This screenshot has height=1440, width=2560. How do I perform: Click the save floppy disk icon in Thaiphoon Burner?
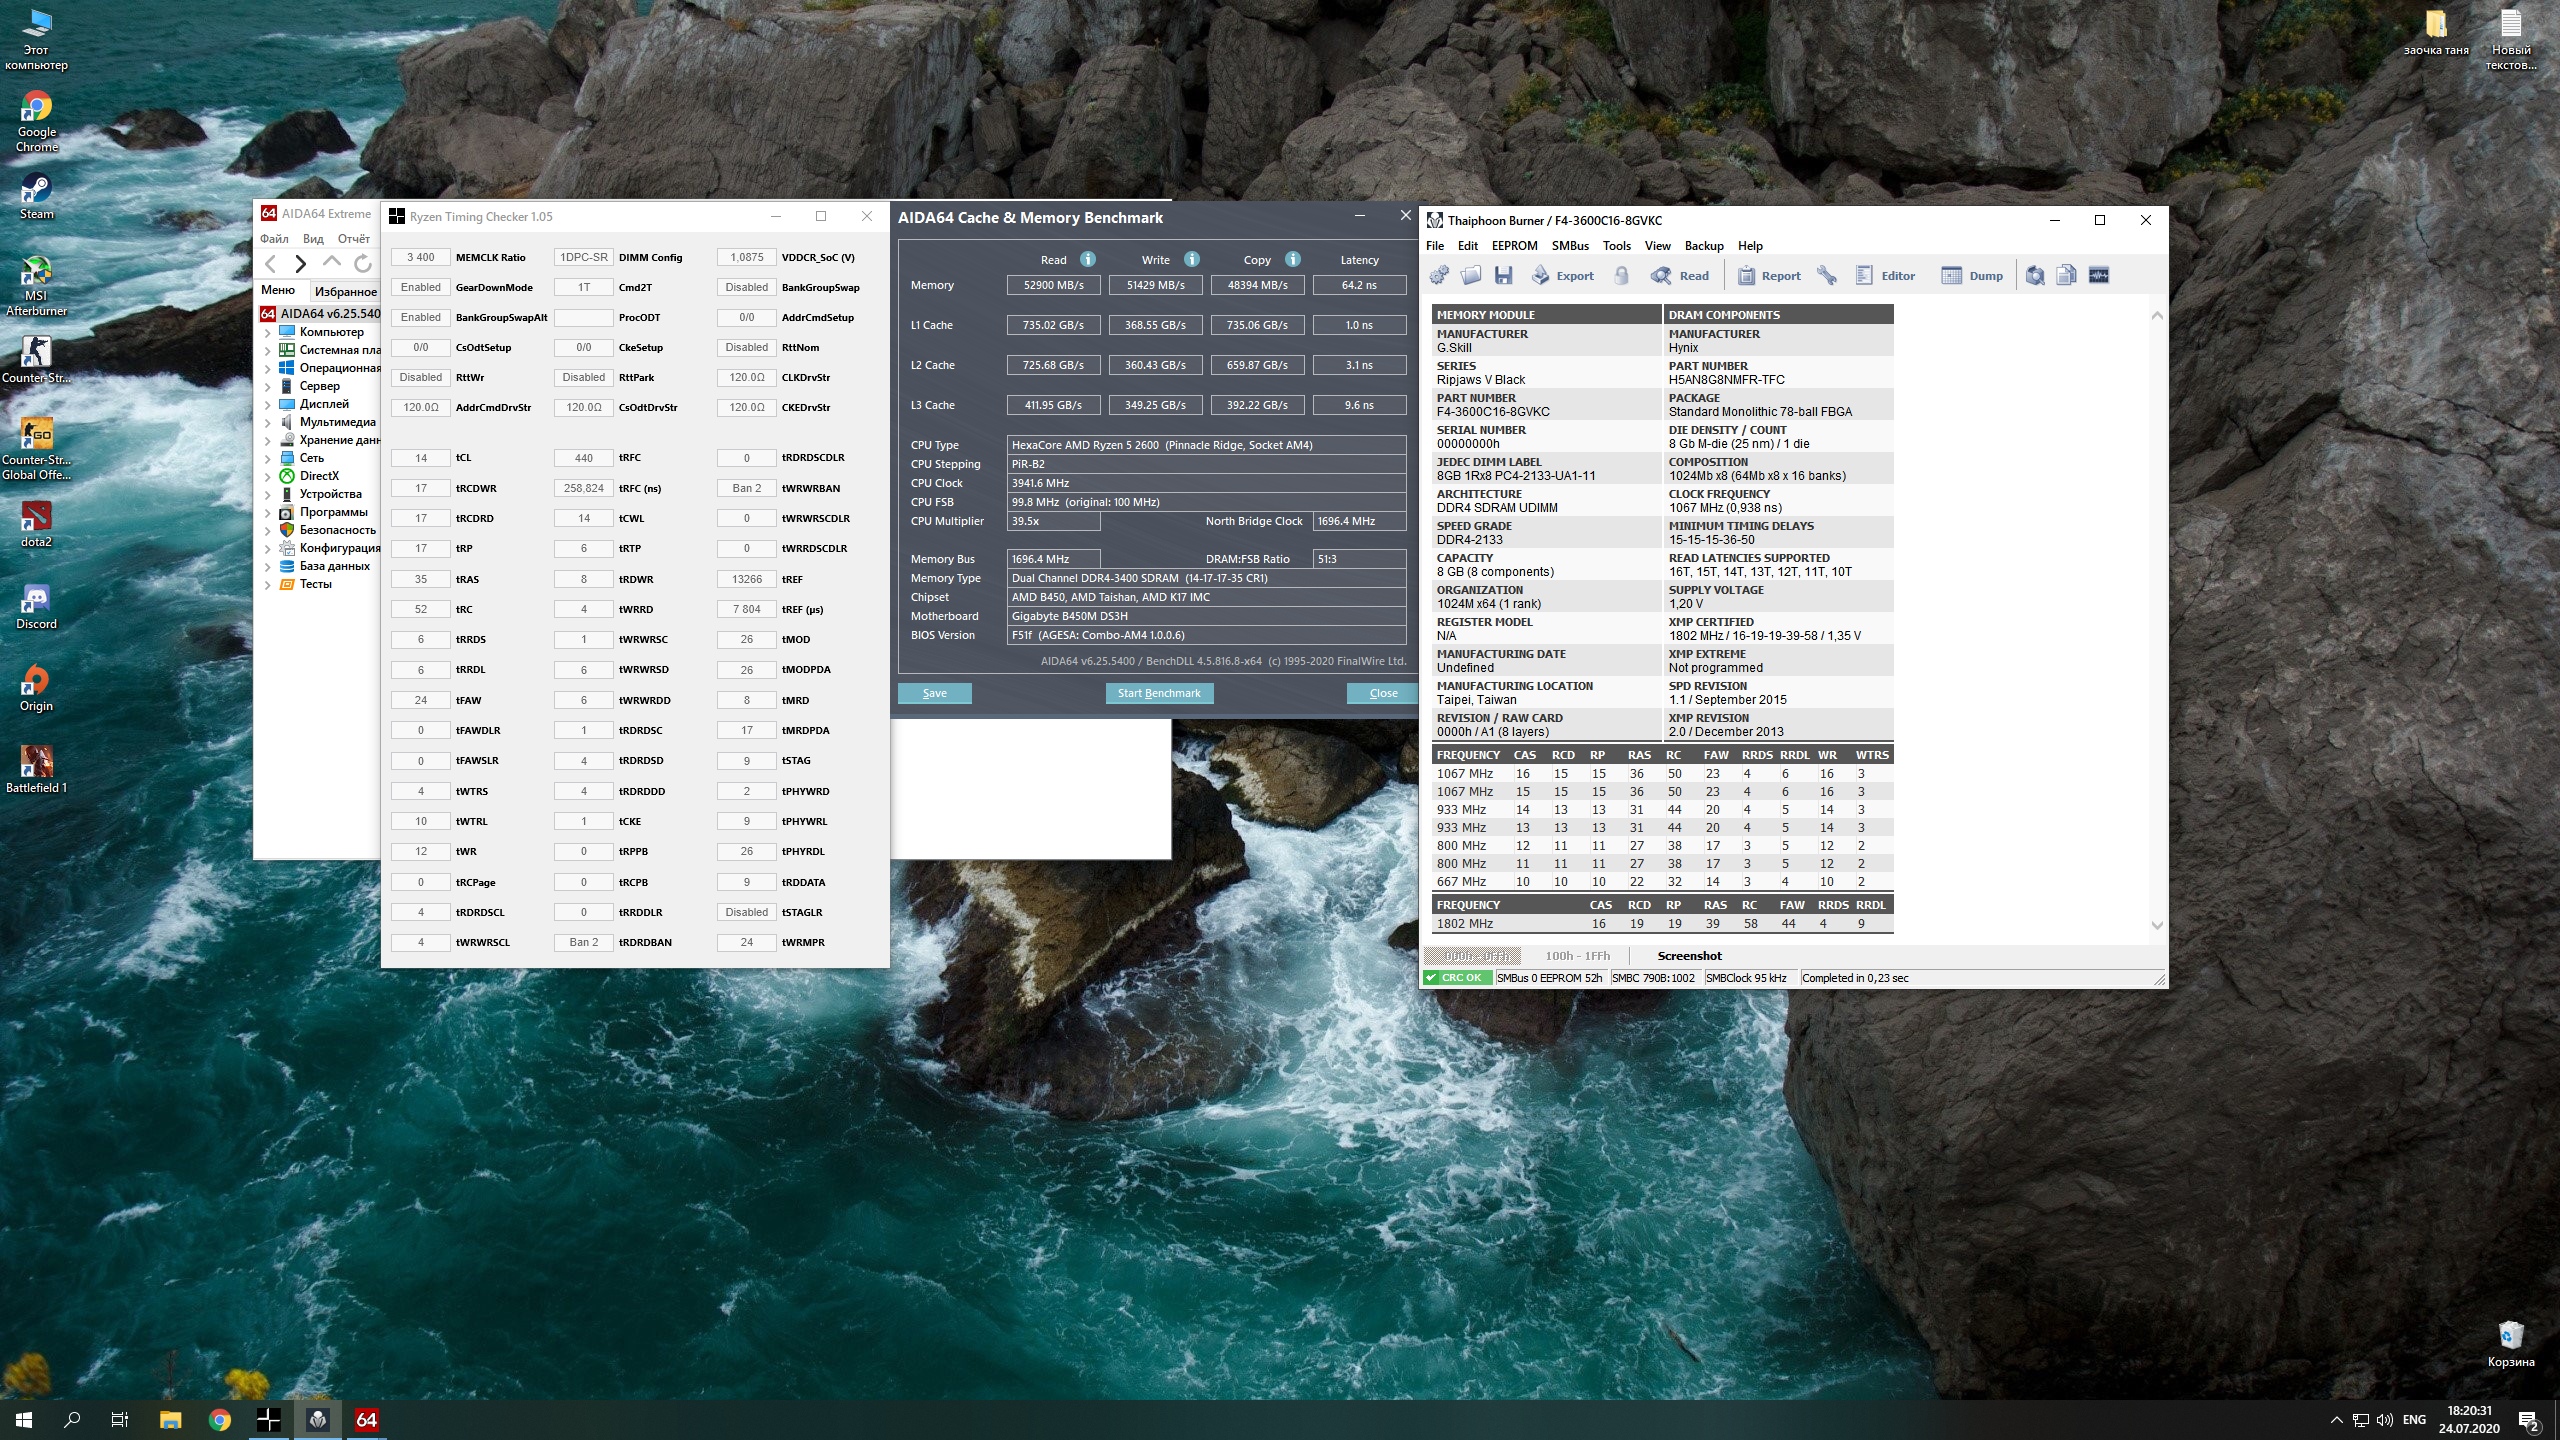click(x=1503, y=276)
